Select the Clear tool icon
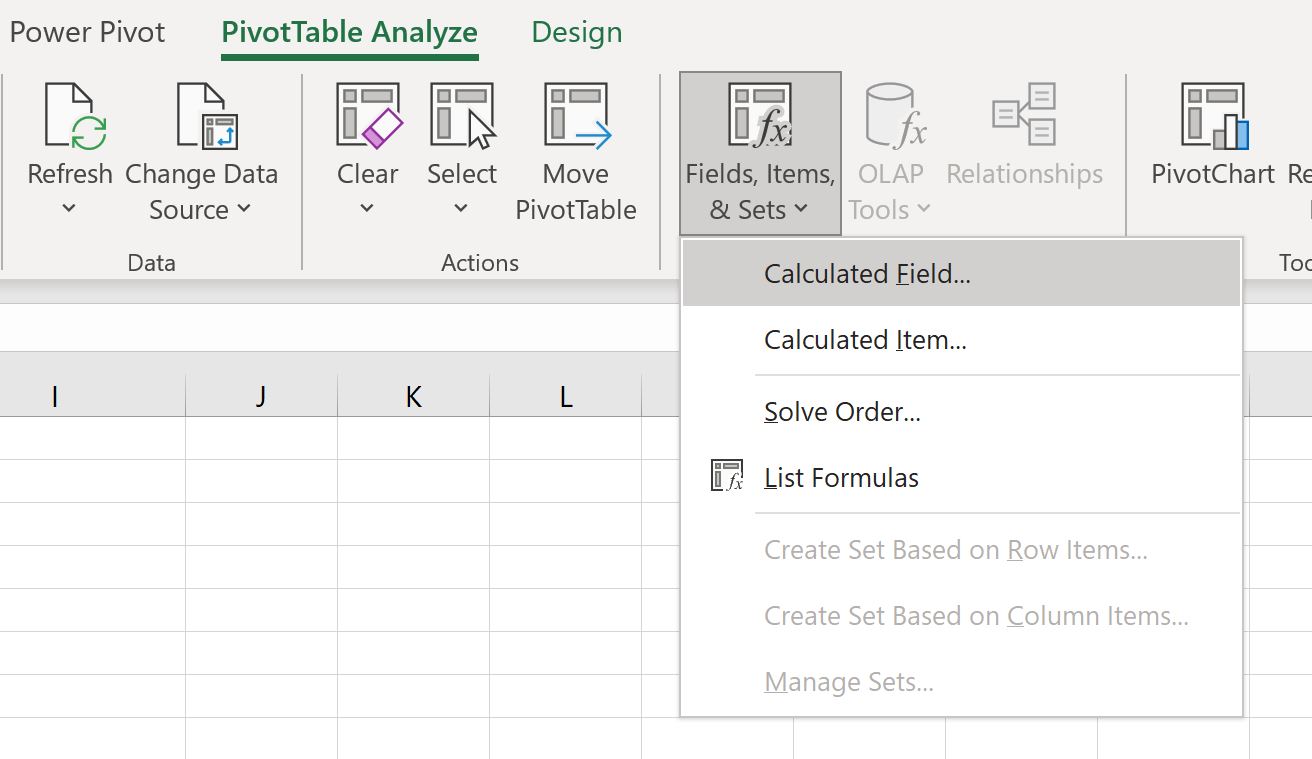 pos(366,115)
